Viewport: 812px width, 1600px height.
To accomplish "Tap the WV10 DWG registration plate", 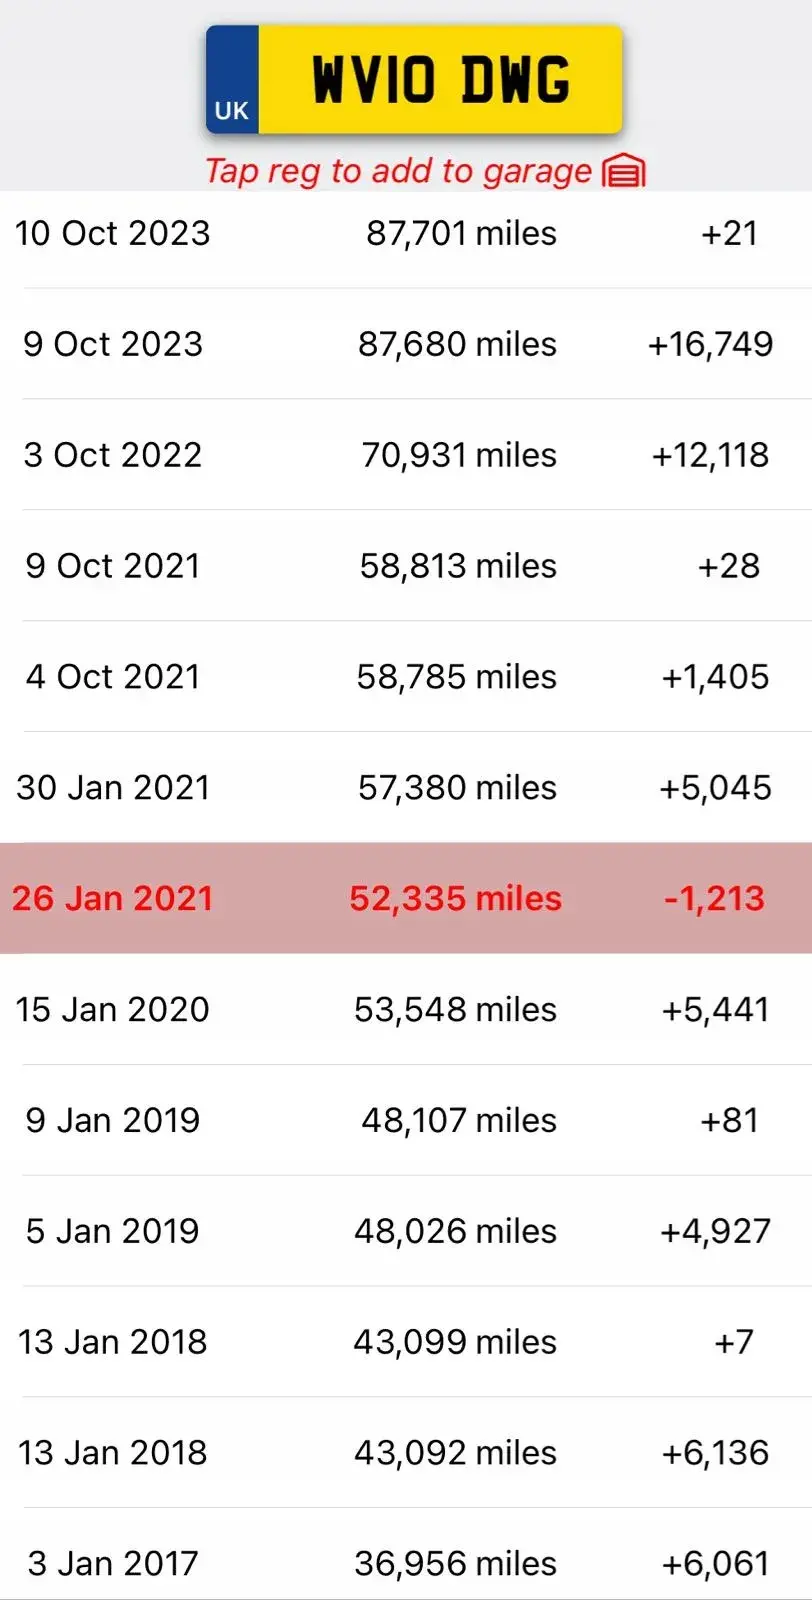I will (414, 80).
